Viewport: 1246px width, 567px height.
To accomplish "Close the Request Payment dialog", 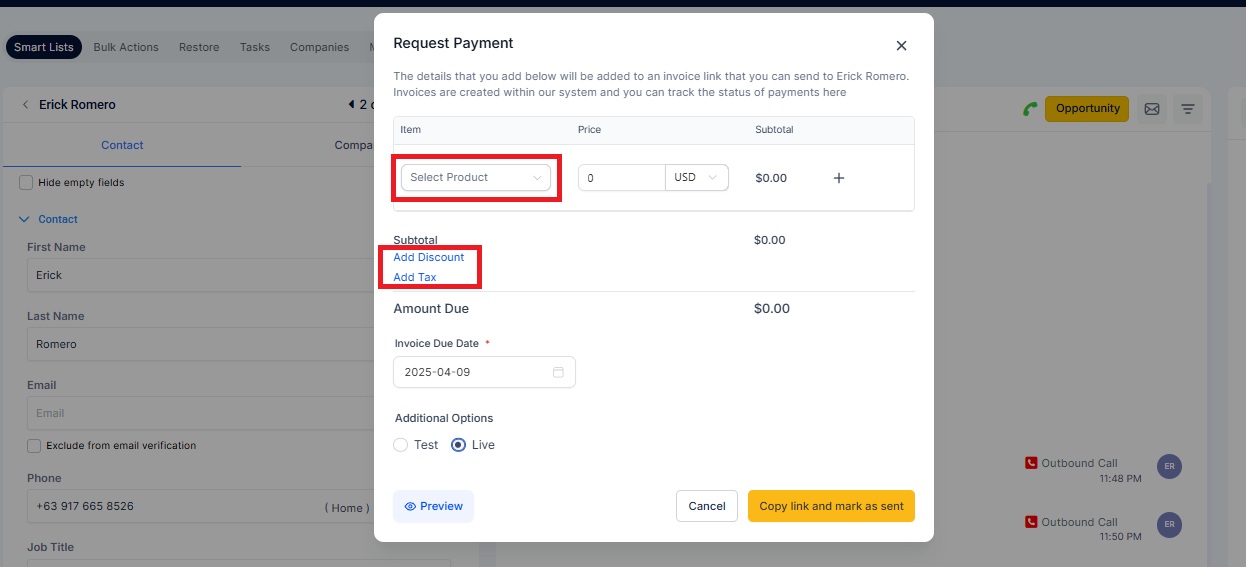I will [901, 46].
